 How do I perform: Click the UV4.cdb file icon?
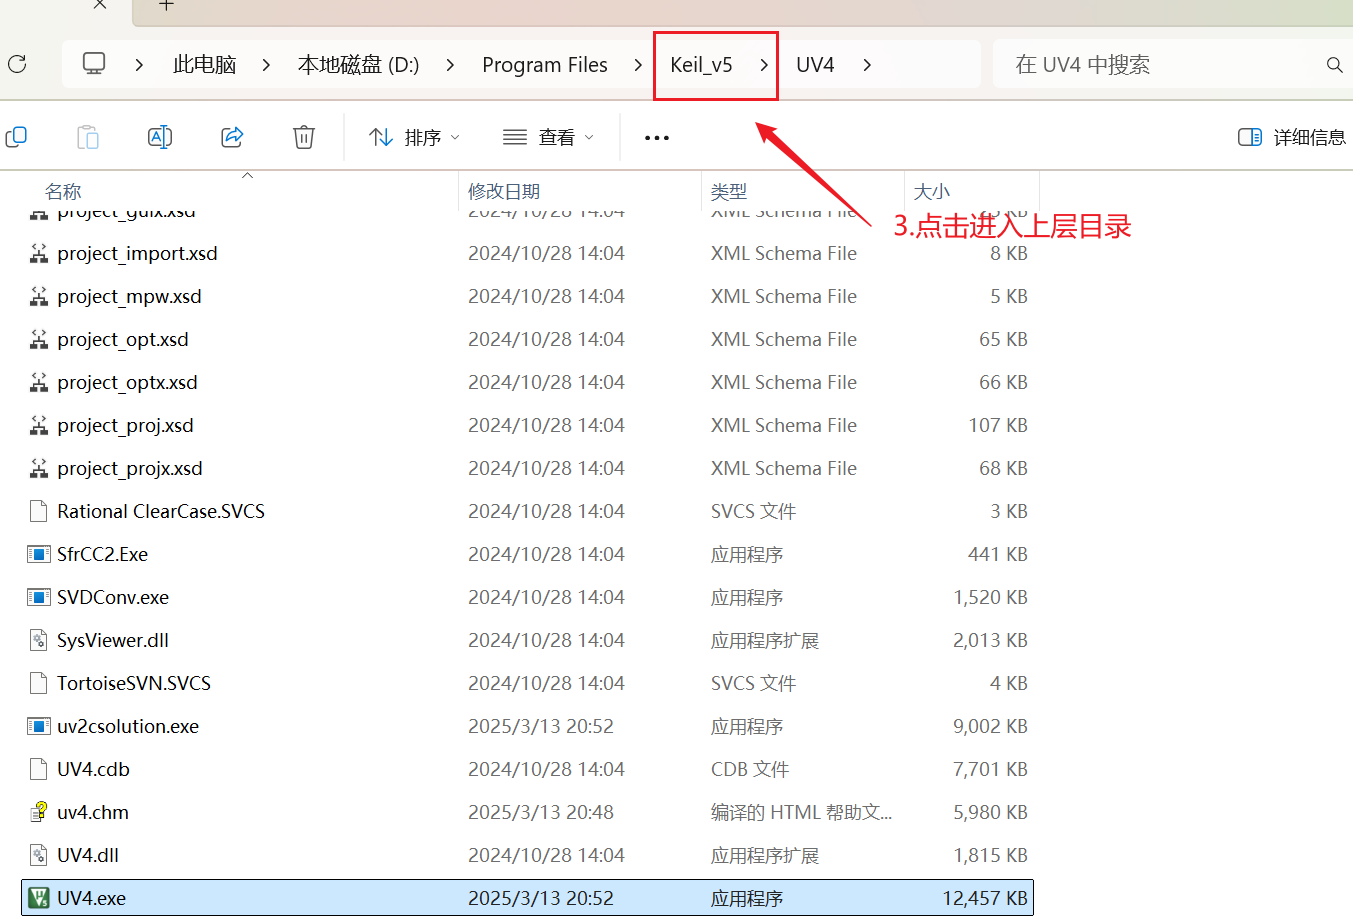click(39, 769)
